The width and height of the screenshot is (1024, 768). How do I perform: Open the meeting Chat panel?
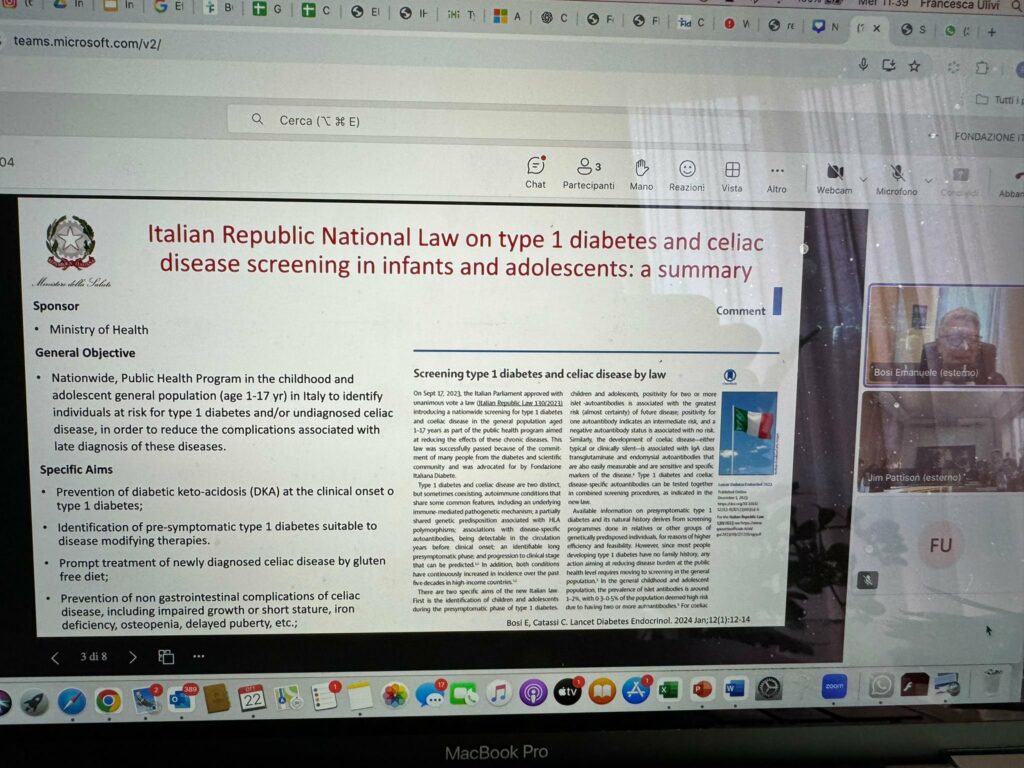(536, 170)
